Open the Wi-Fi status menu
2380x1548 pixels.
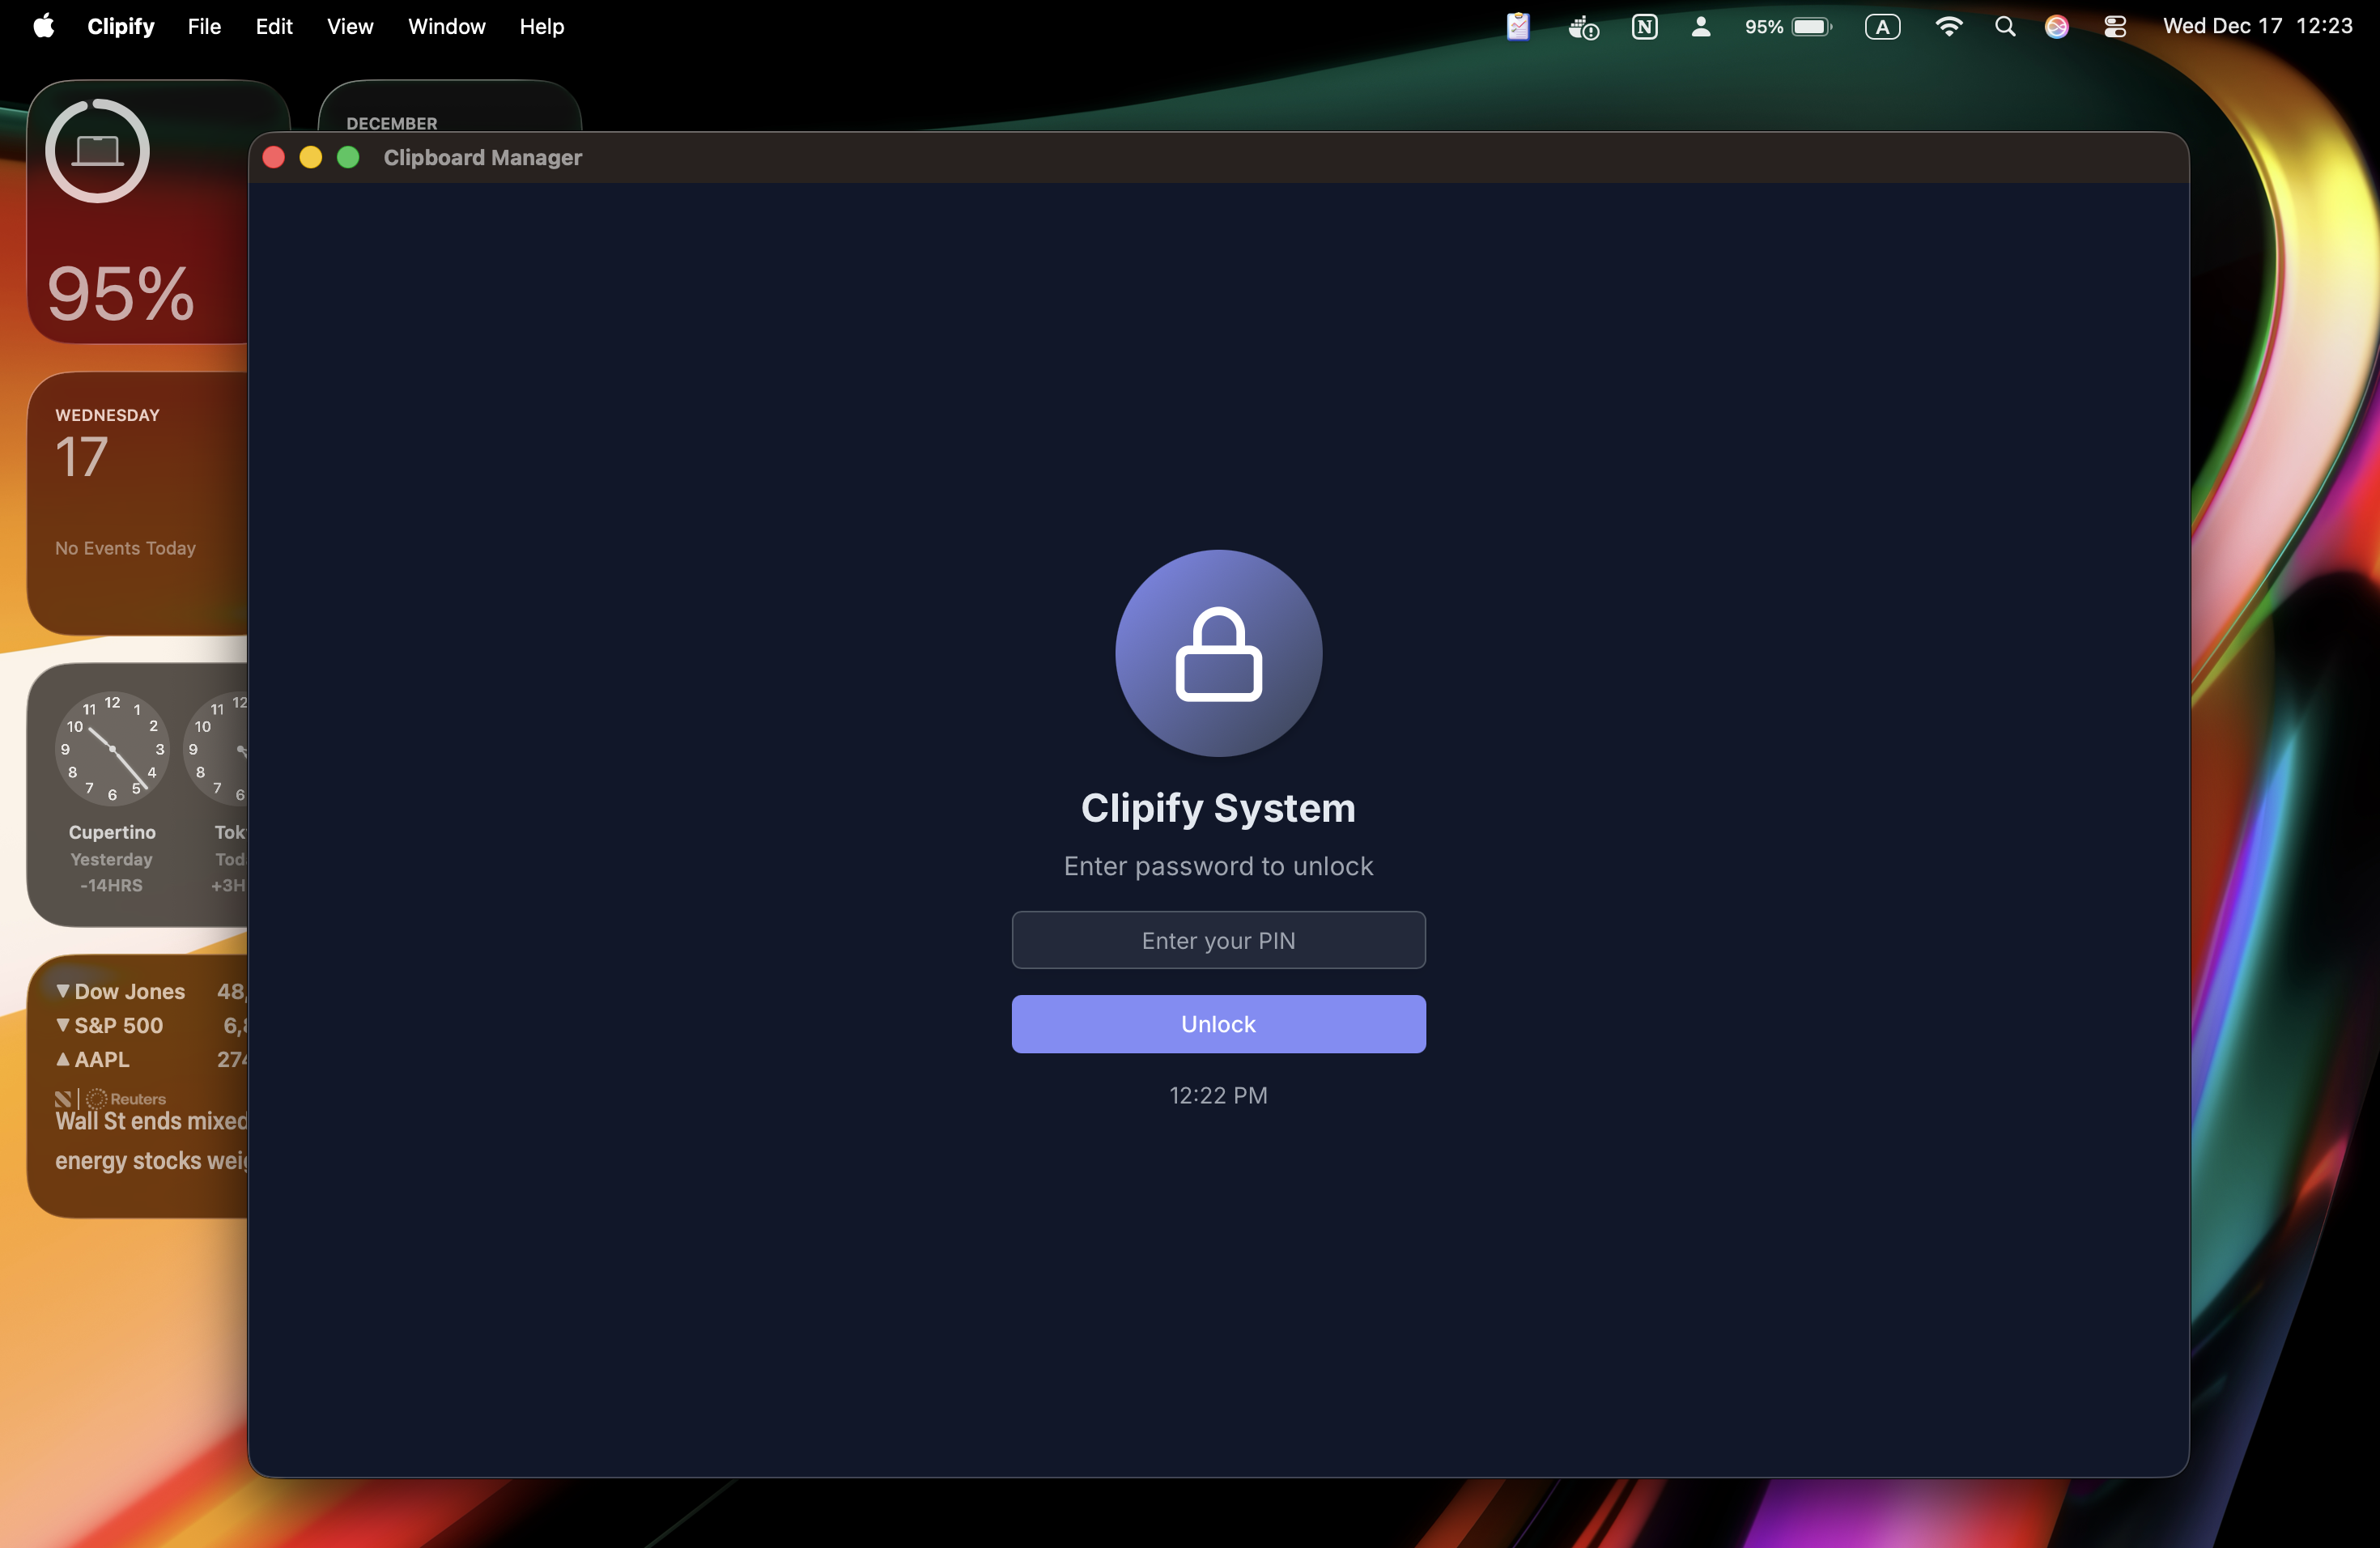(x=1950, y=27)
